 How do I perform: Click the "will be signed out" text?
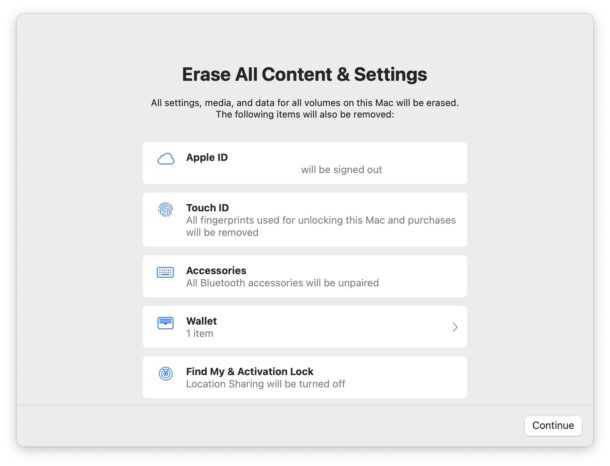pyautogui.click(x=341, y=170)
